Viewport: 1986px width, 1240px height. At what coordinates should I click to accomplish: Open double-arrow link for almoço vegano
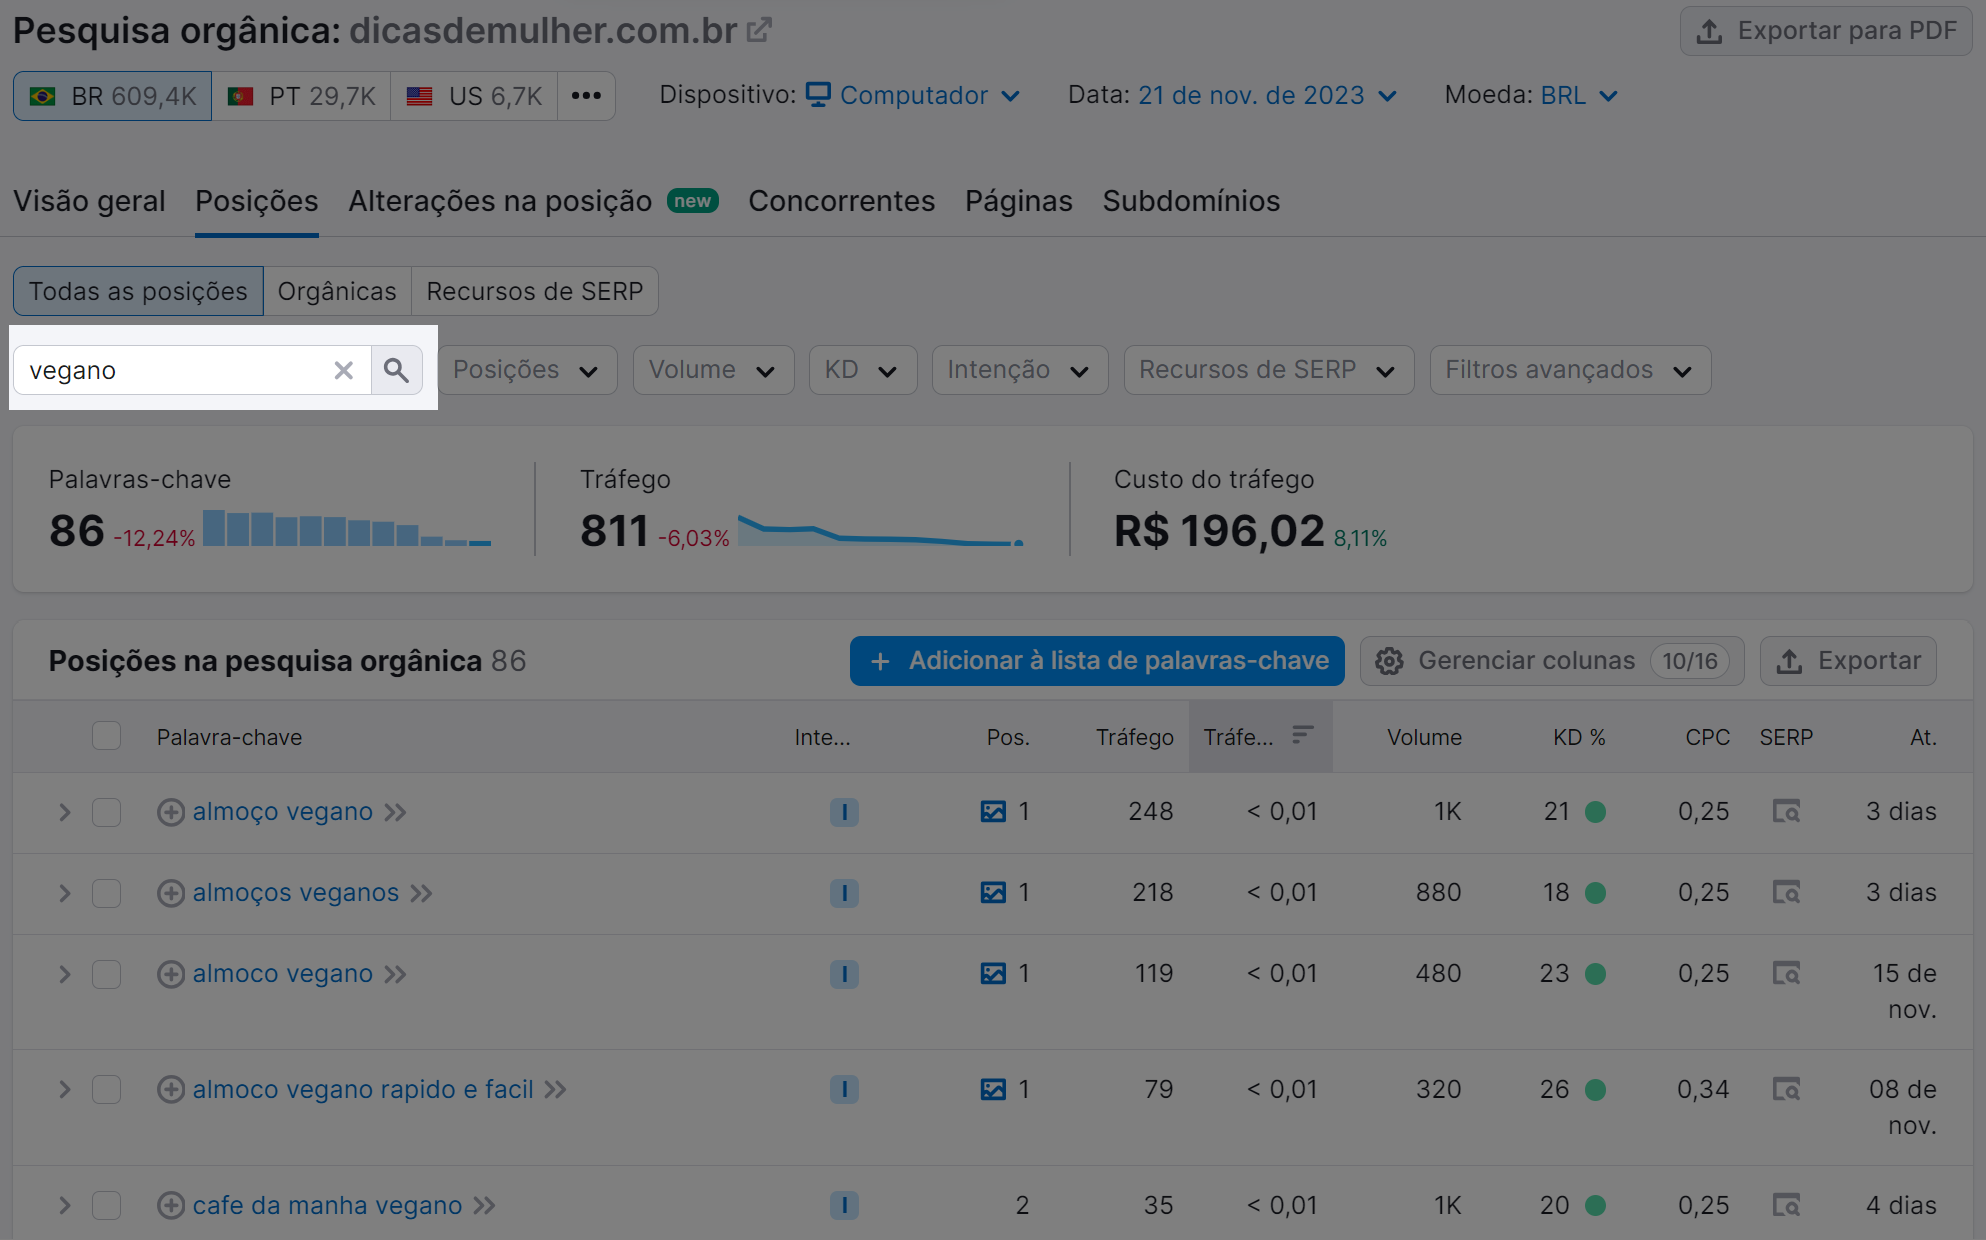point(396,812)
